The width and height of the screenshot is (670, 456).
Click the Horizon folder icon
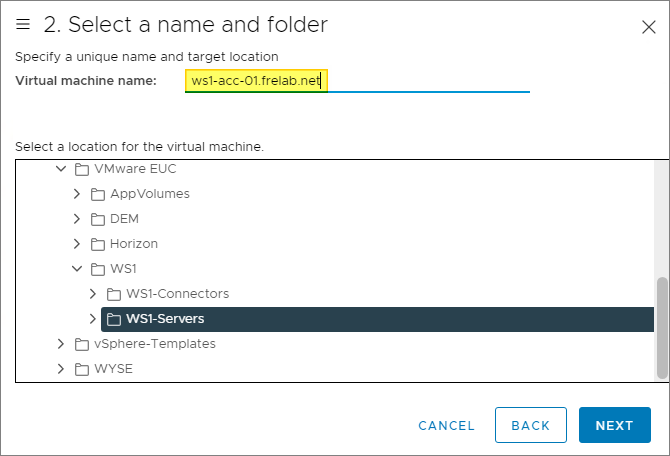coord(98,244)
